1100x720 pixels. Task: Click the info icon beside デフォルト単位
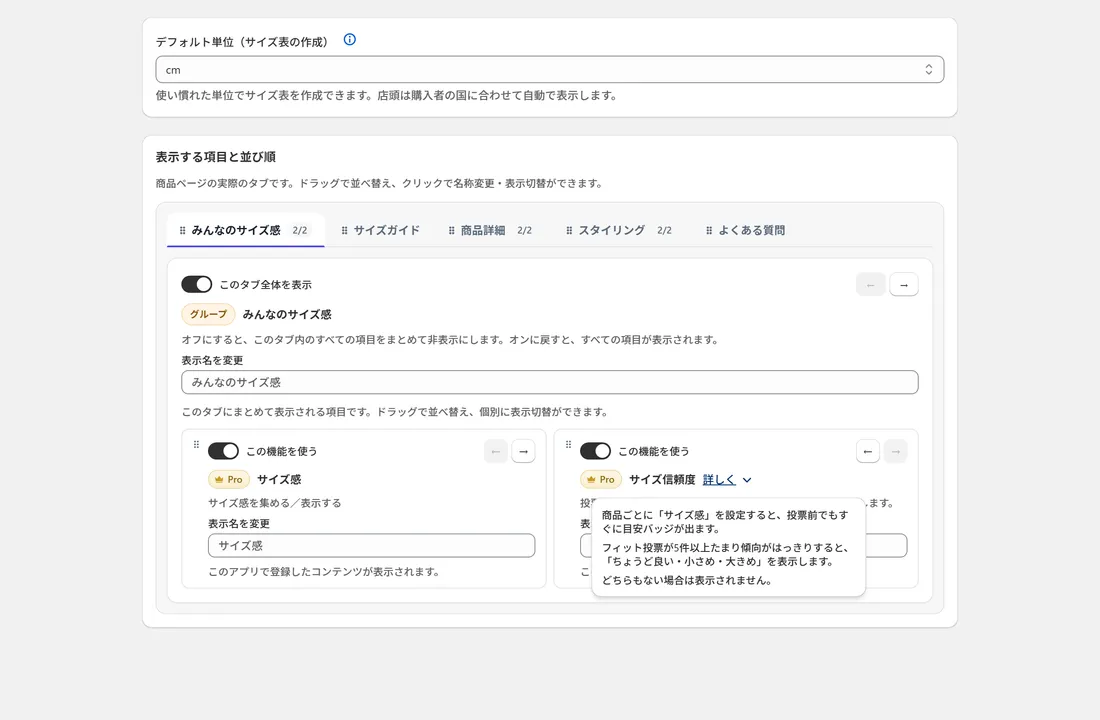[349, 40]
